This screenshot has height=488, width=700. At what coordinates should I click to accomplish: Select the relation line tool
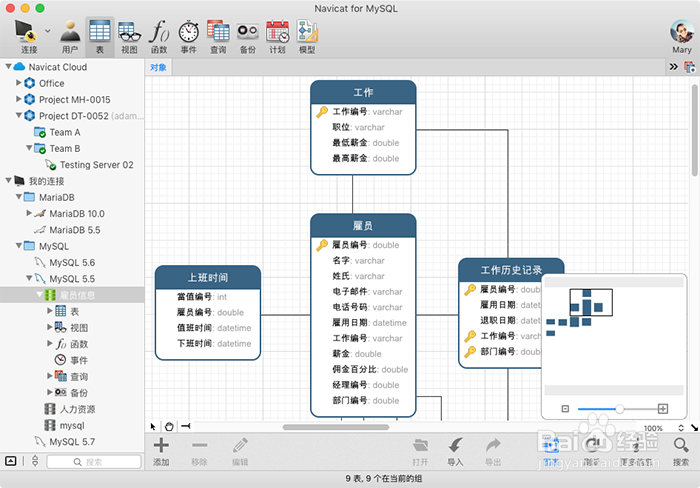(x=186, y=426)
